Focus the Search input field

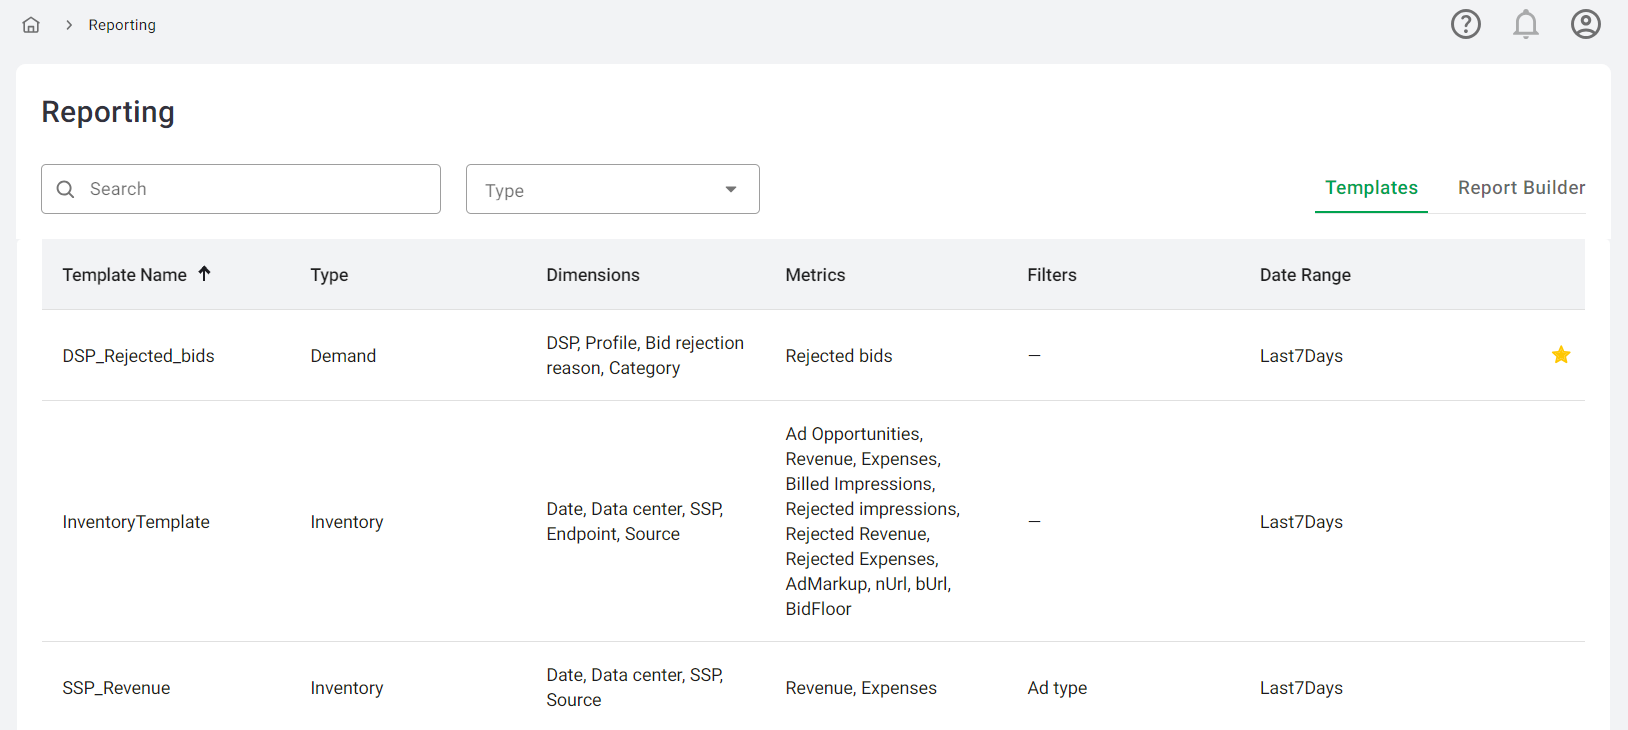coord(255,189)
